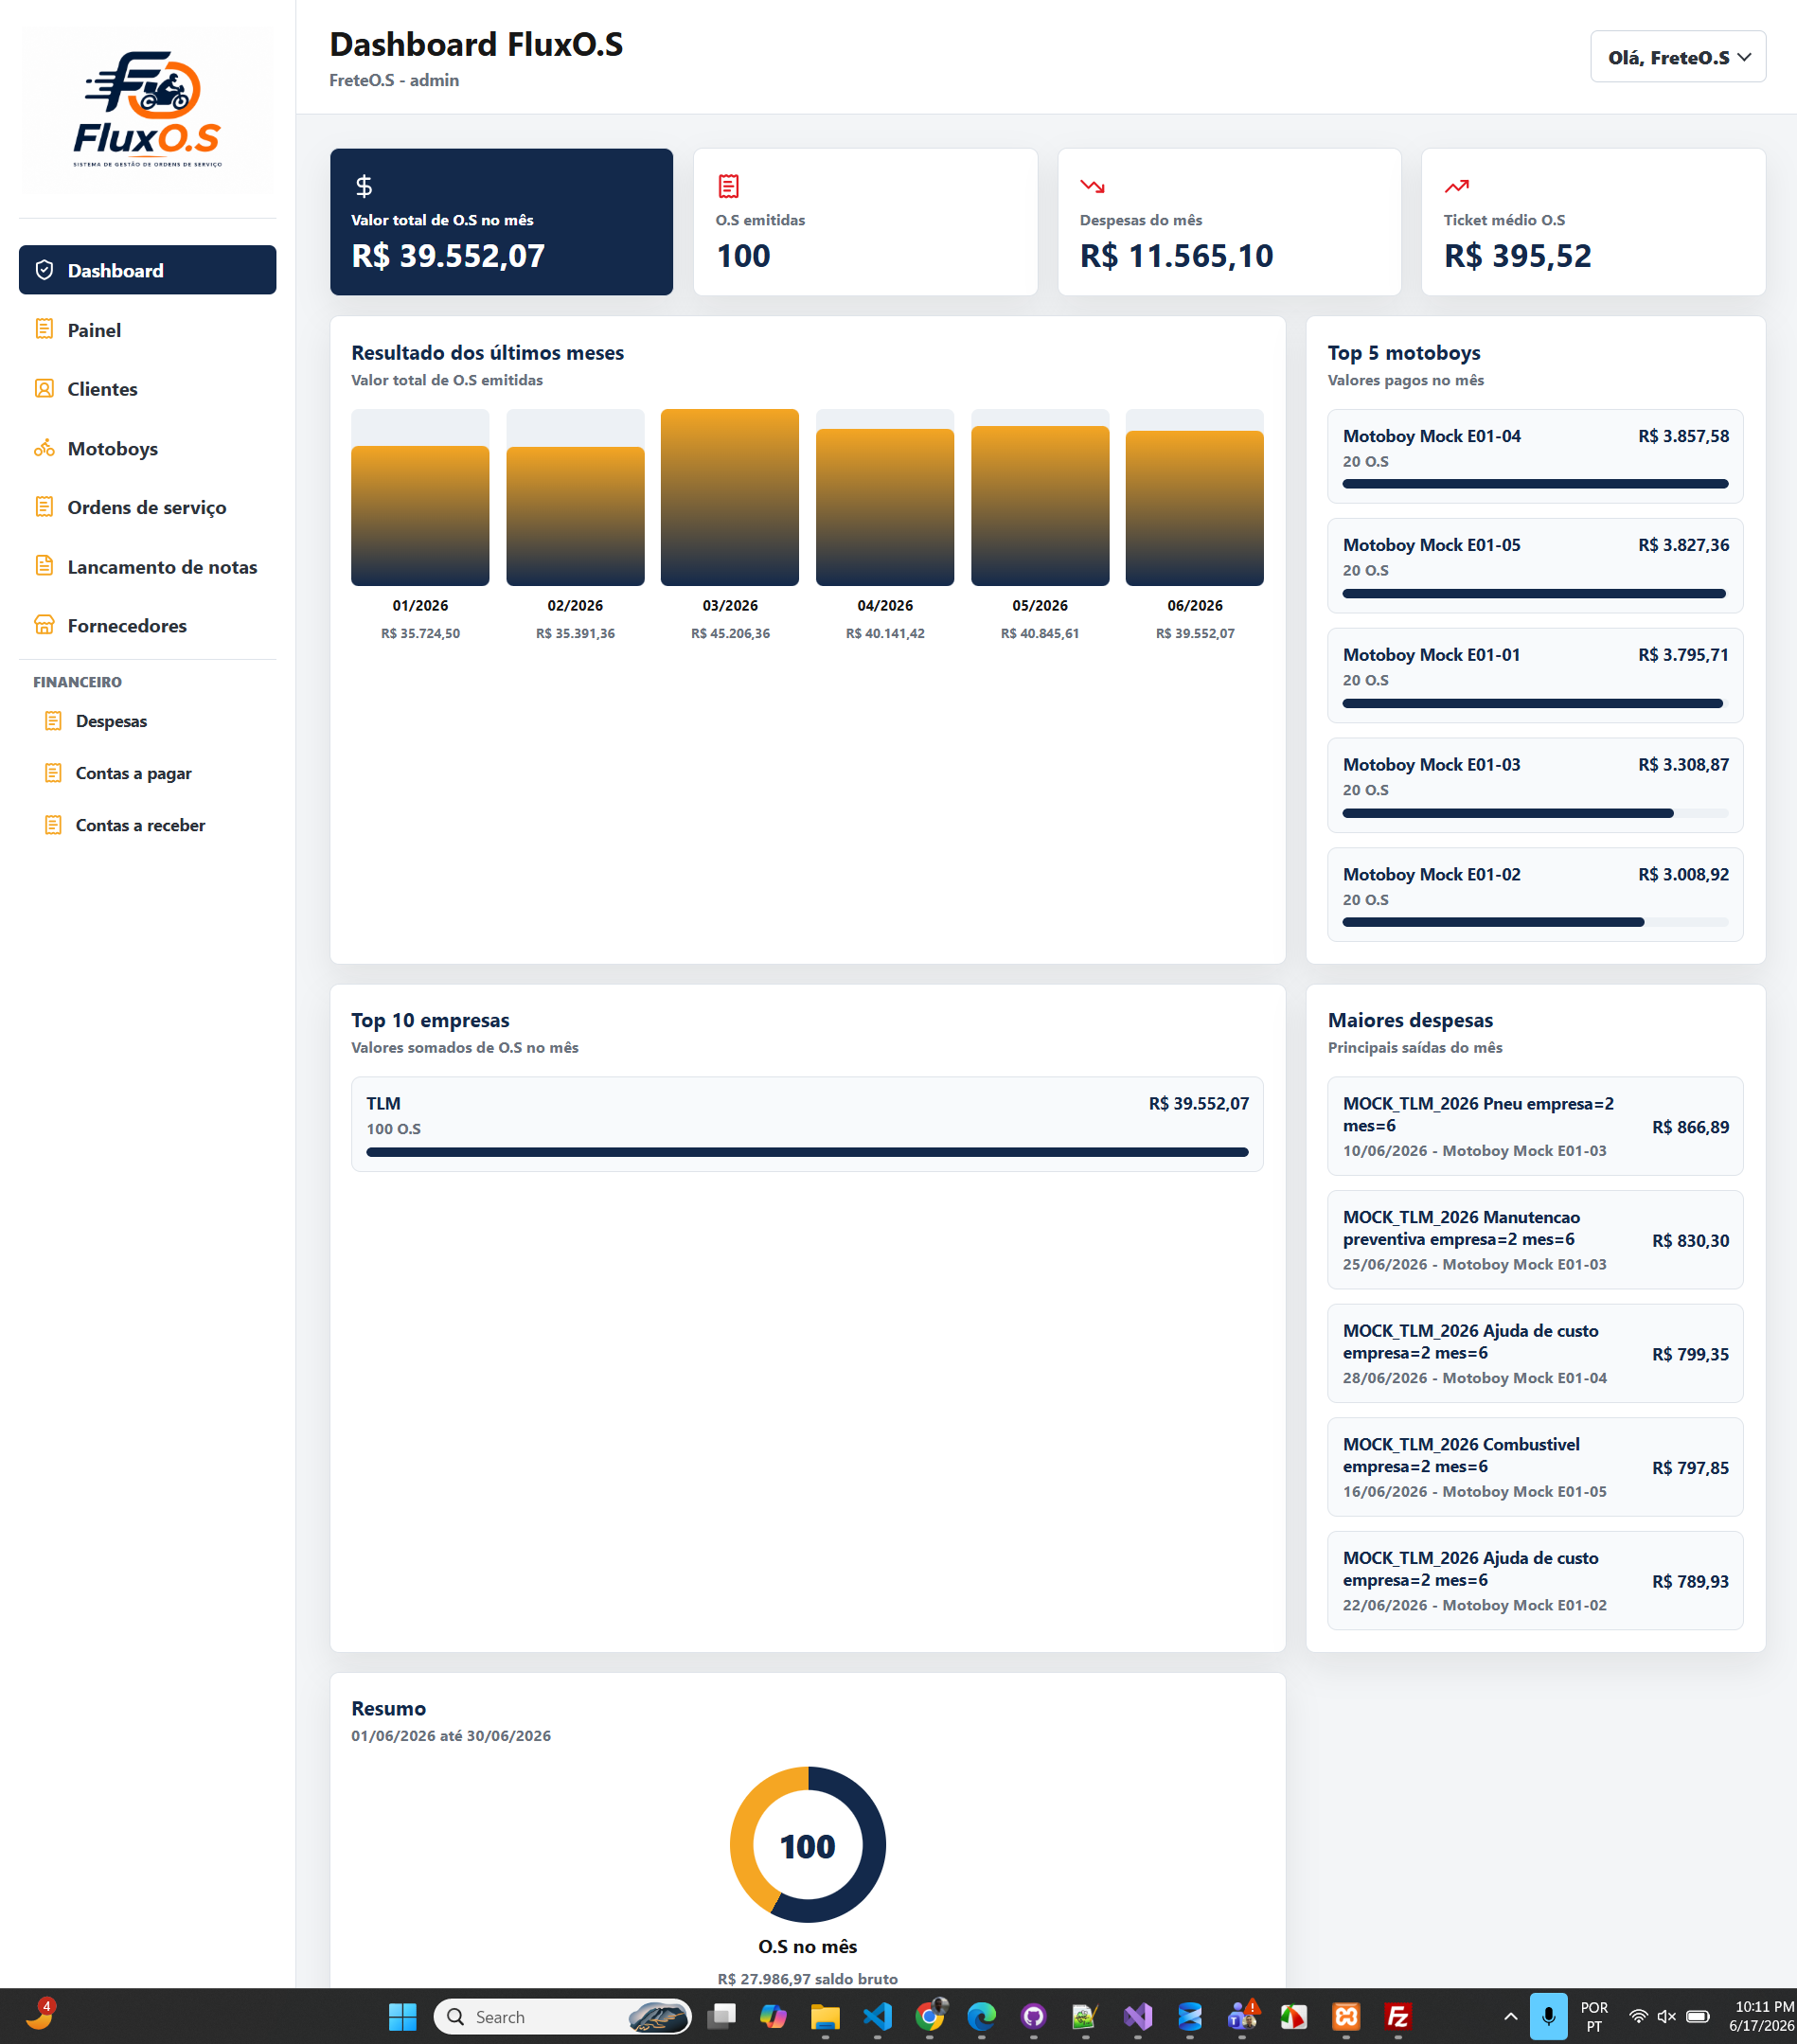Open Google Chrome from taskbar
Image resolution: width=1797 pixels, height=2044 pixels.
(930, 2017)
